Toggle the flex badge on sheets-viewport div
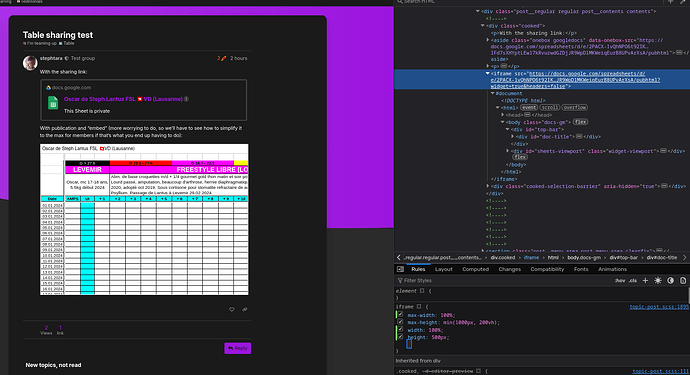This screenshot has width=690, height=375. [x=520, y=157]
